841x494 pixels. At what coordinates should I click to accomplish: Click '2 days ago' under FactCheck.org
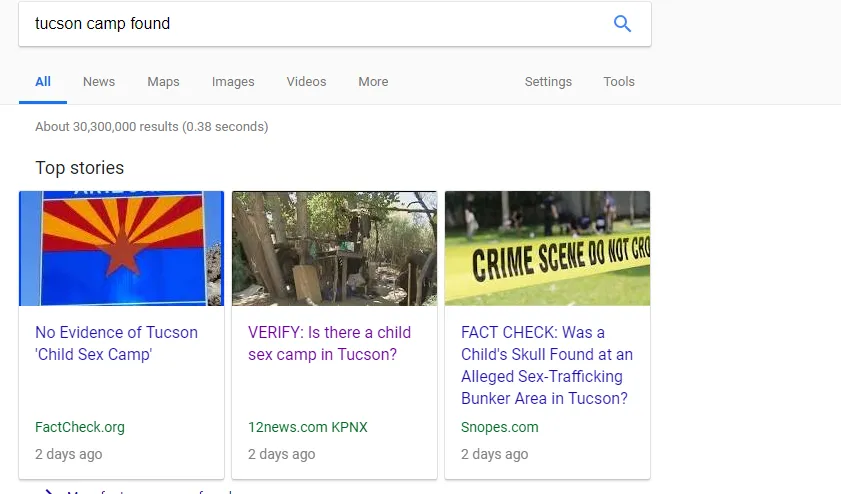pyautogui.click(x=69, y=454)
